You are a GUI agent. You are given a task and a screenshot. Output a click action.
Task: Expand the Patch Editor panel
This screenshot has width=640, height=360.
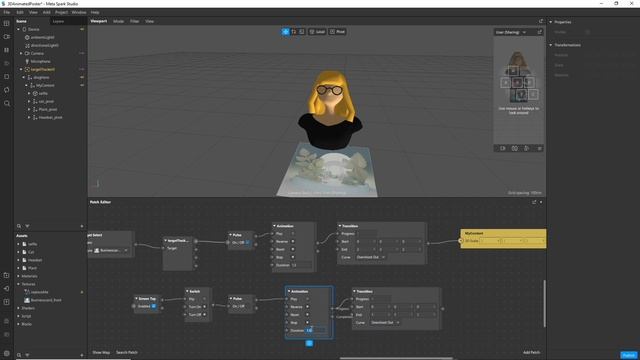pos(534,202)
